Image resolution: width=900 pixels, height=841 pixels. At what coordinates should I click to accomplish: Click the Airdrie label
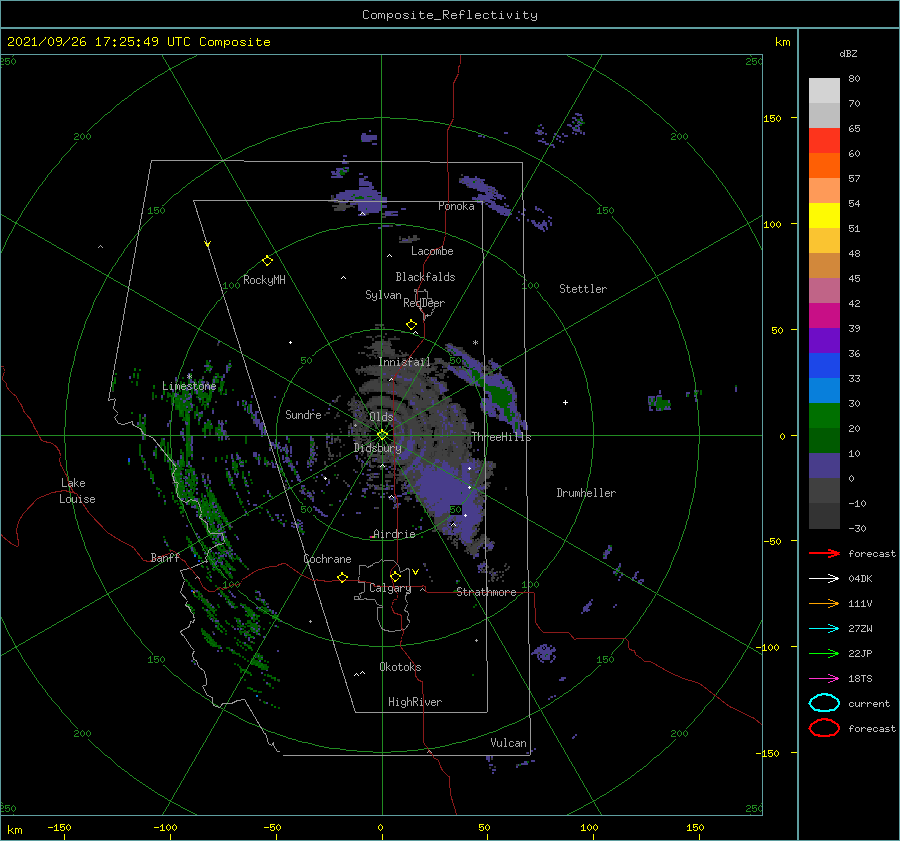pos(394,534)
